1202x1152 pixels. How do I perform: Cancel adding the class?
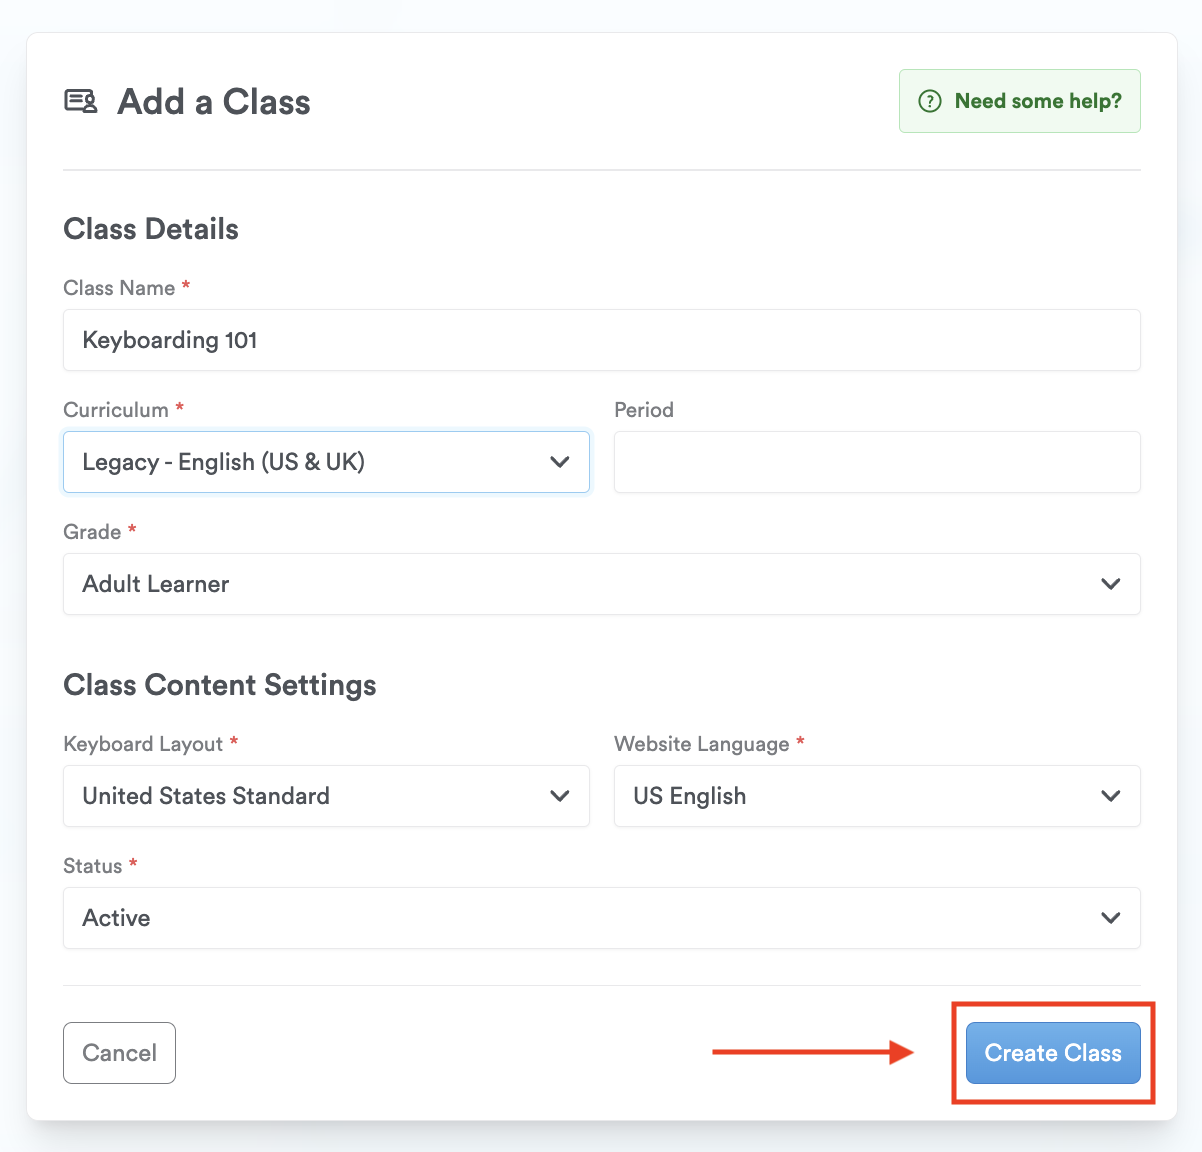[x=119, y=1053]
